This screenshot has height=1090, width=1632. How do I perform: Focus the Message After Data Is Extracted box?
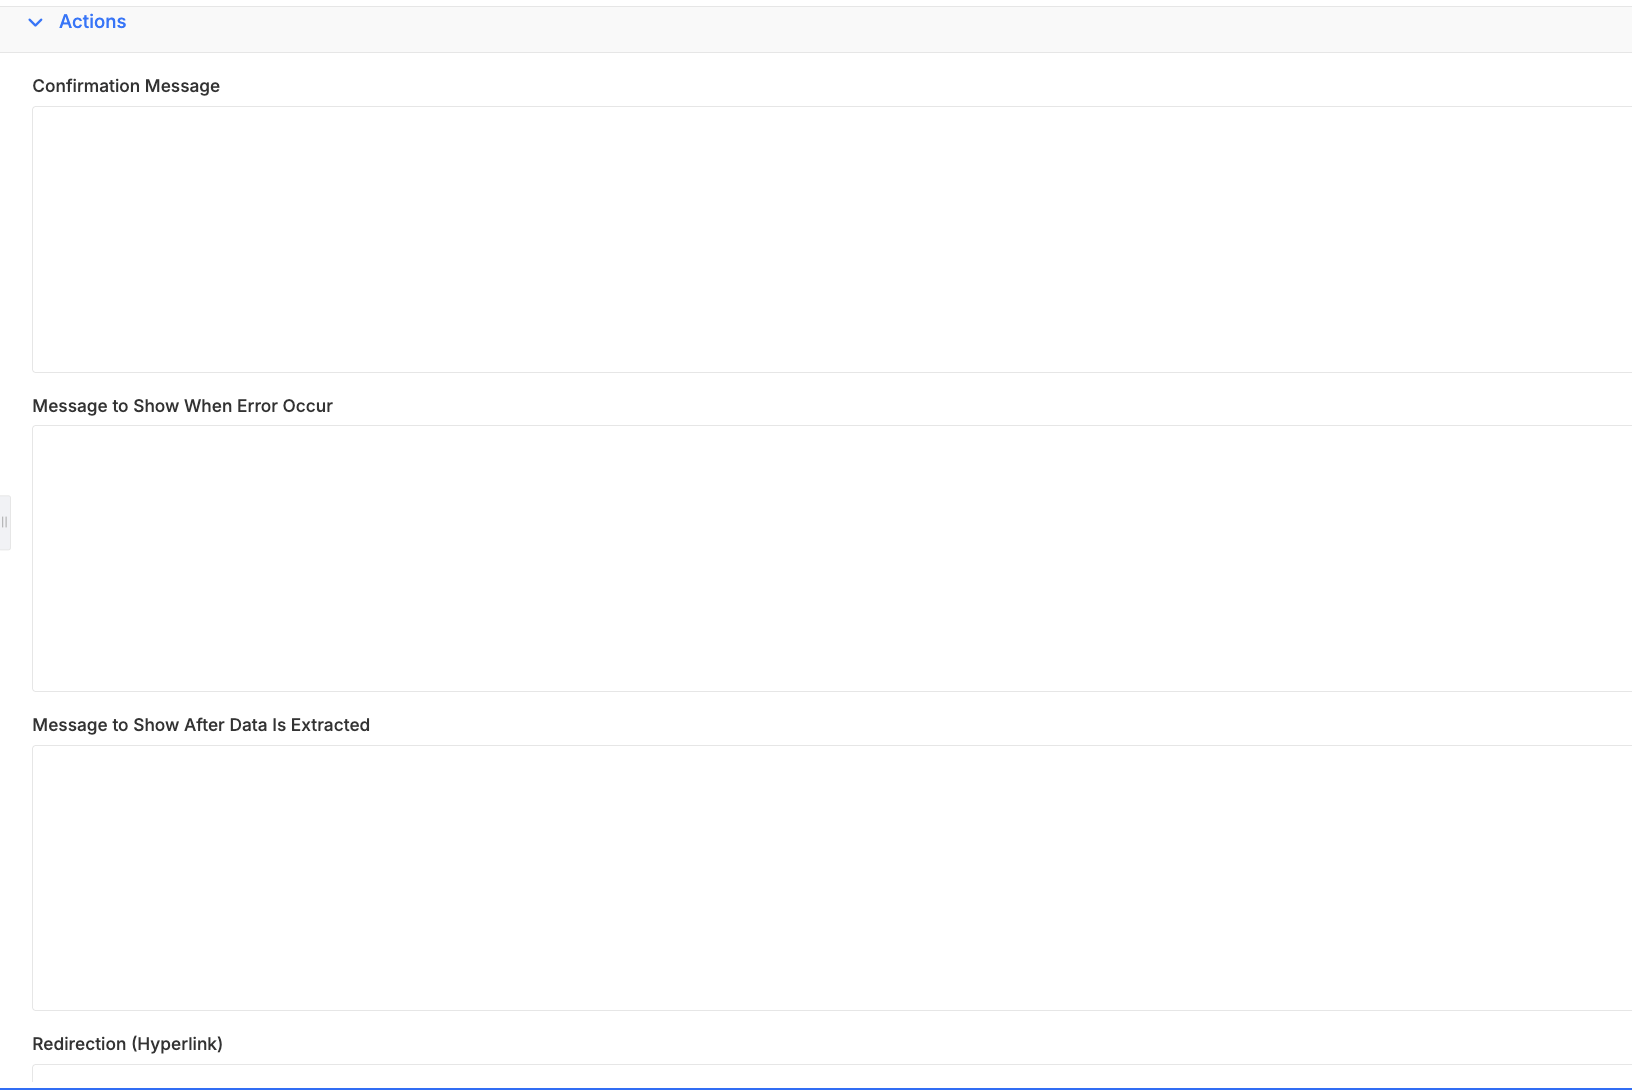pyautogui.click(x=832, y=878)
